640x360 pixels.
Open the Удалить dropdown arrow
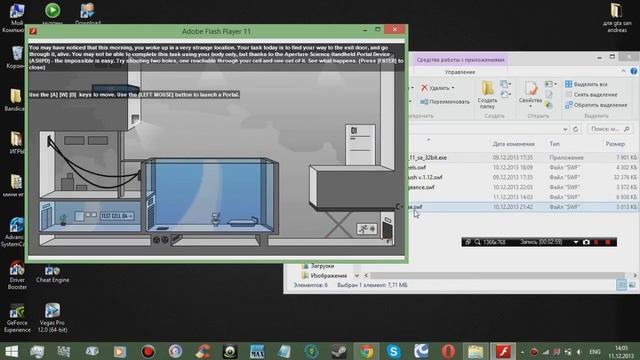pyautogui.click(x=453, y=88)
